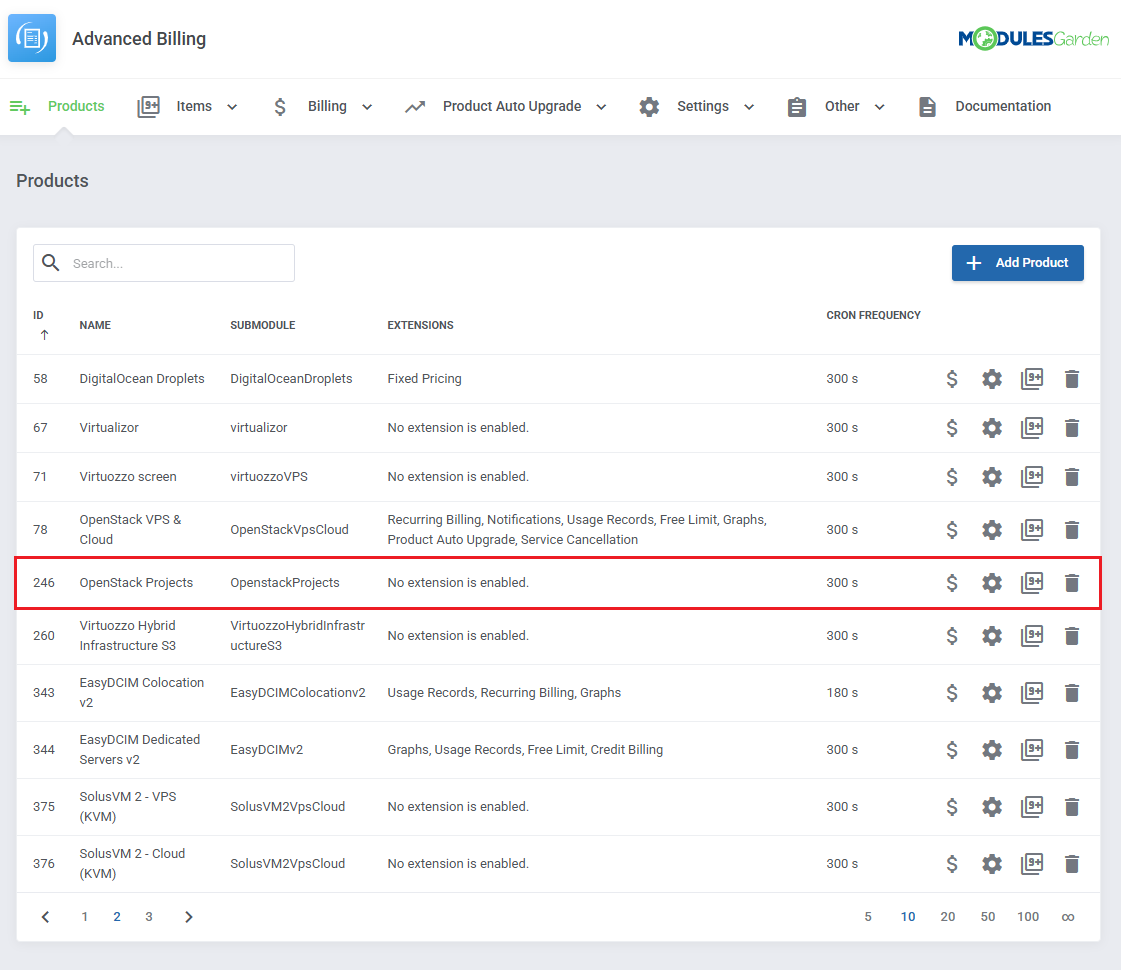1121x970 pixels.
Task: Show 50 entries per page
Action: 987,916
